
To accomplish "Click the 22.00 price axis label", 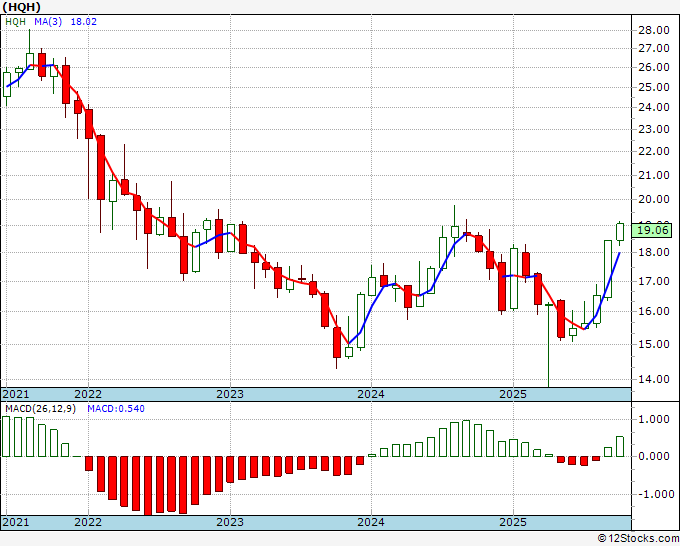I will tap(654, 151).
